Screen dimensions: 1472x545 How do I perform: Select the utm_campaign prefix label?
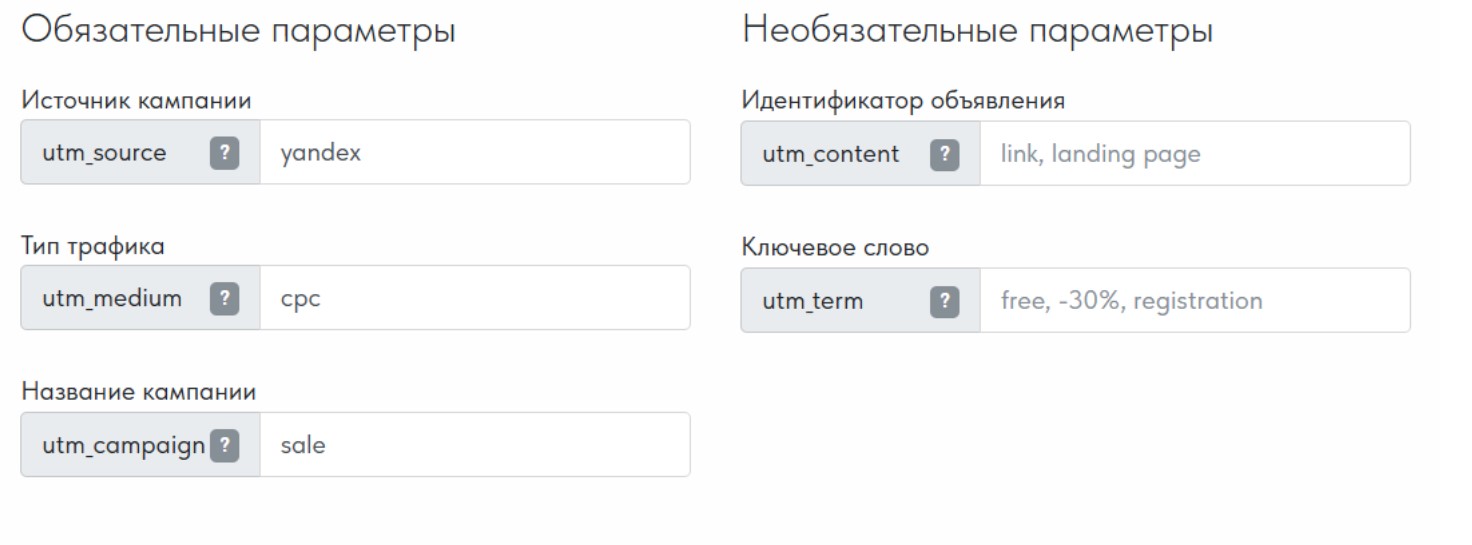coord(123,445)
